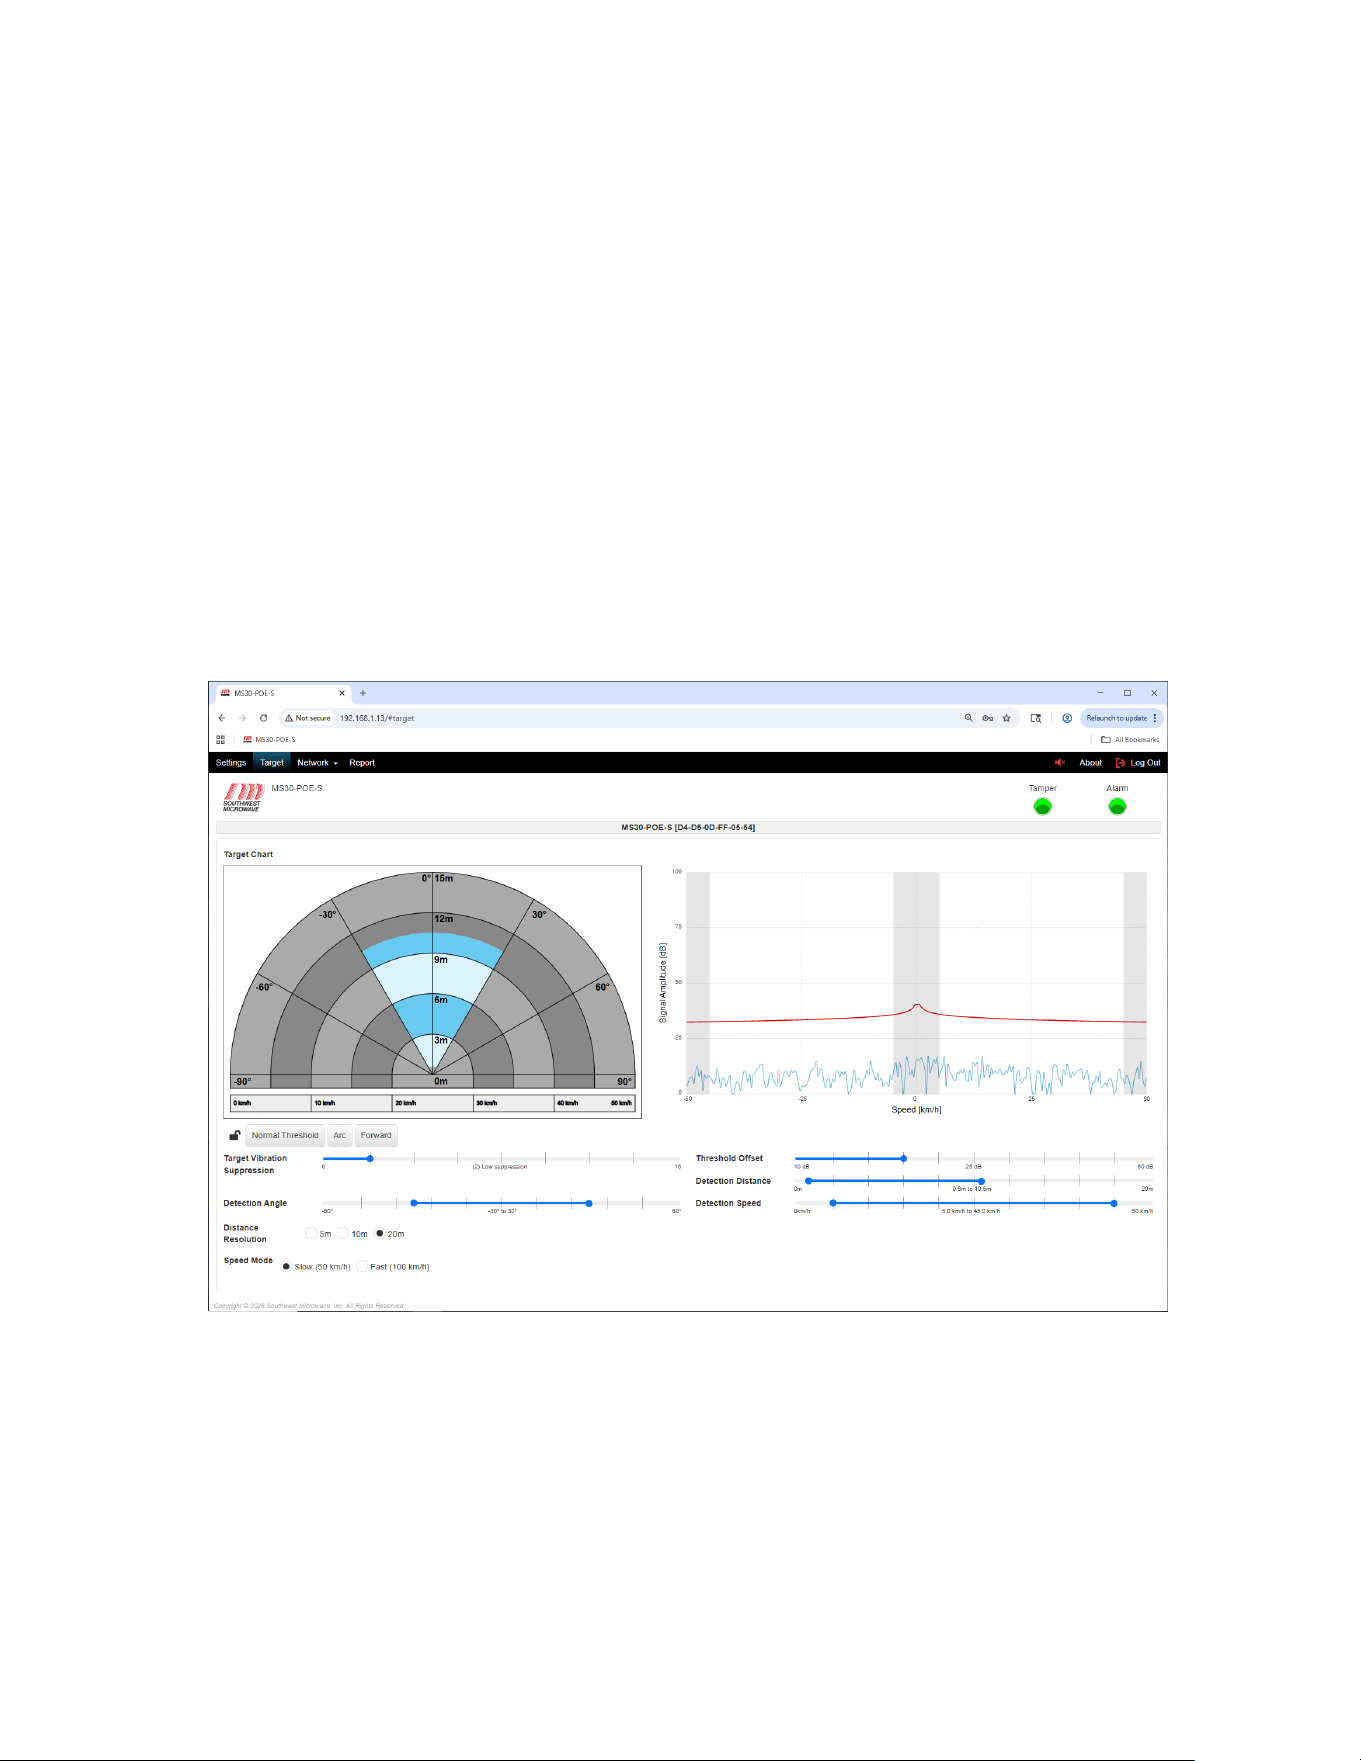The image size is (1361, 1761).
Task: Click the Threshold Offset slider handle
Action: coord(904,1159)
